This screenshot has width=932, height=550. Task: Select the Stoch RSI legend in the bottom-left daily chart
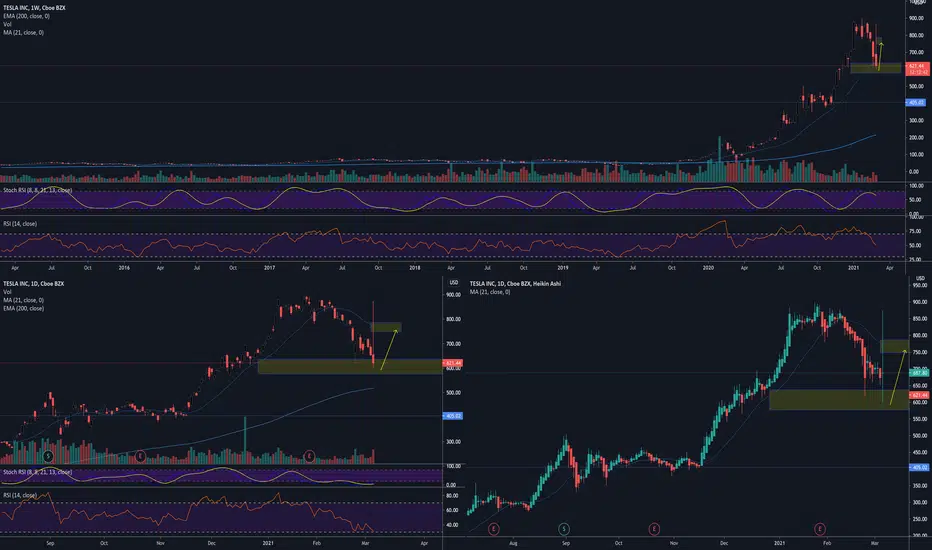point(37,472)
